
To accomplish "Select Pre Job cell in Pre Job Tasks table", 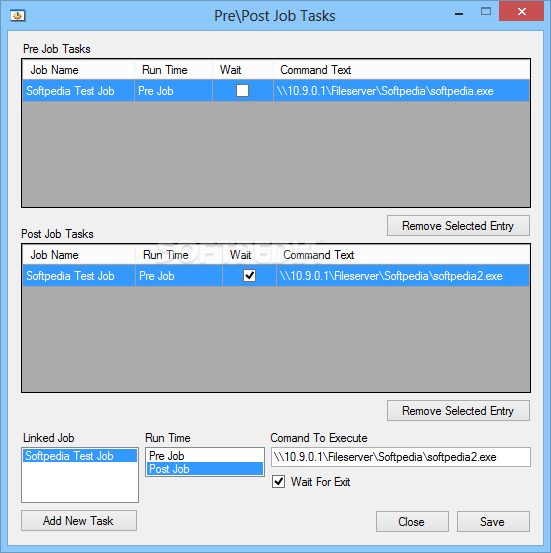I will (173, 91).
